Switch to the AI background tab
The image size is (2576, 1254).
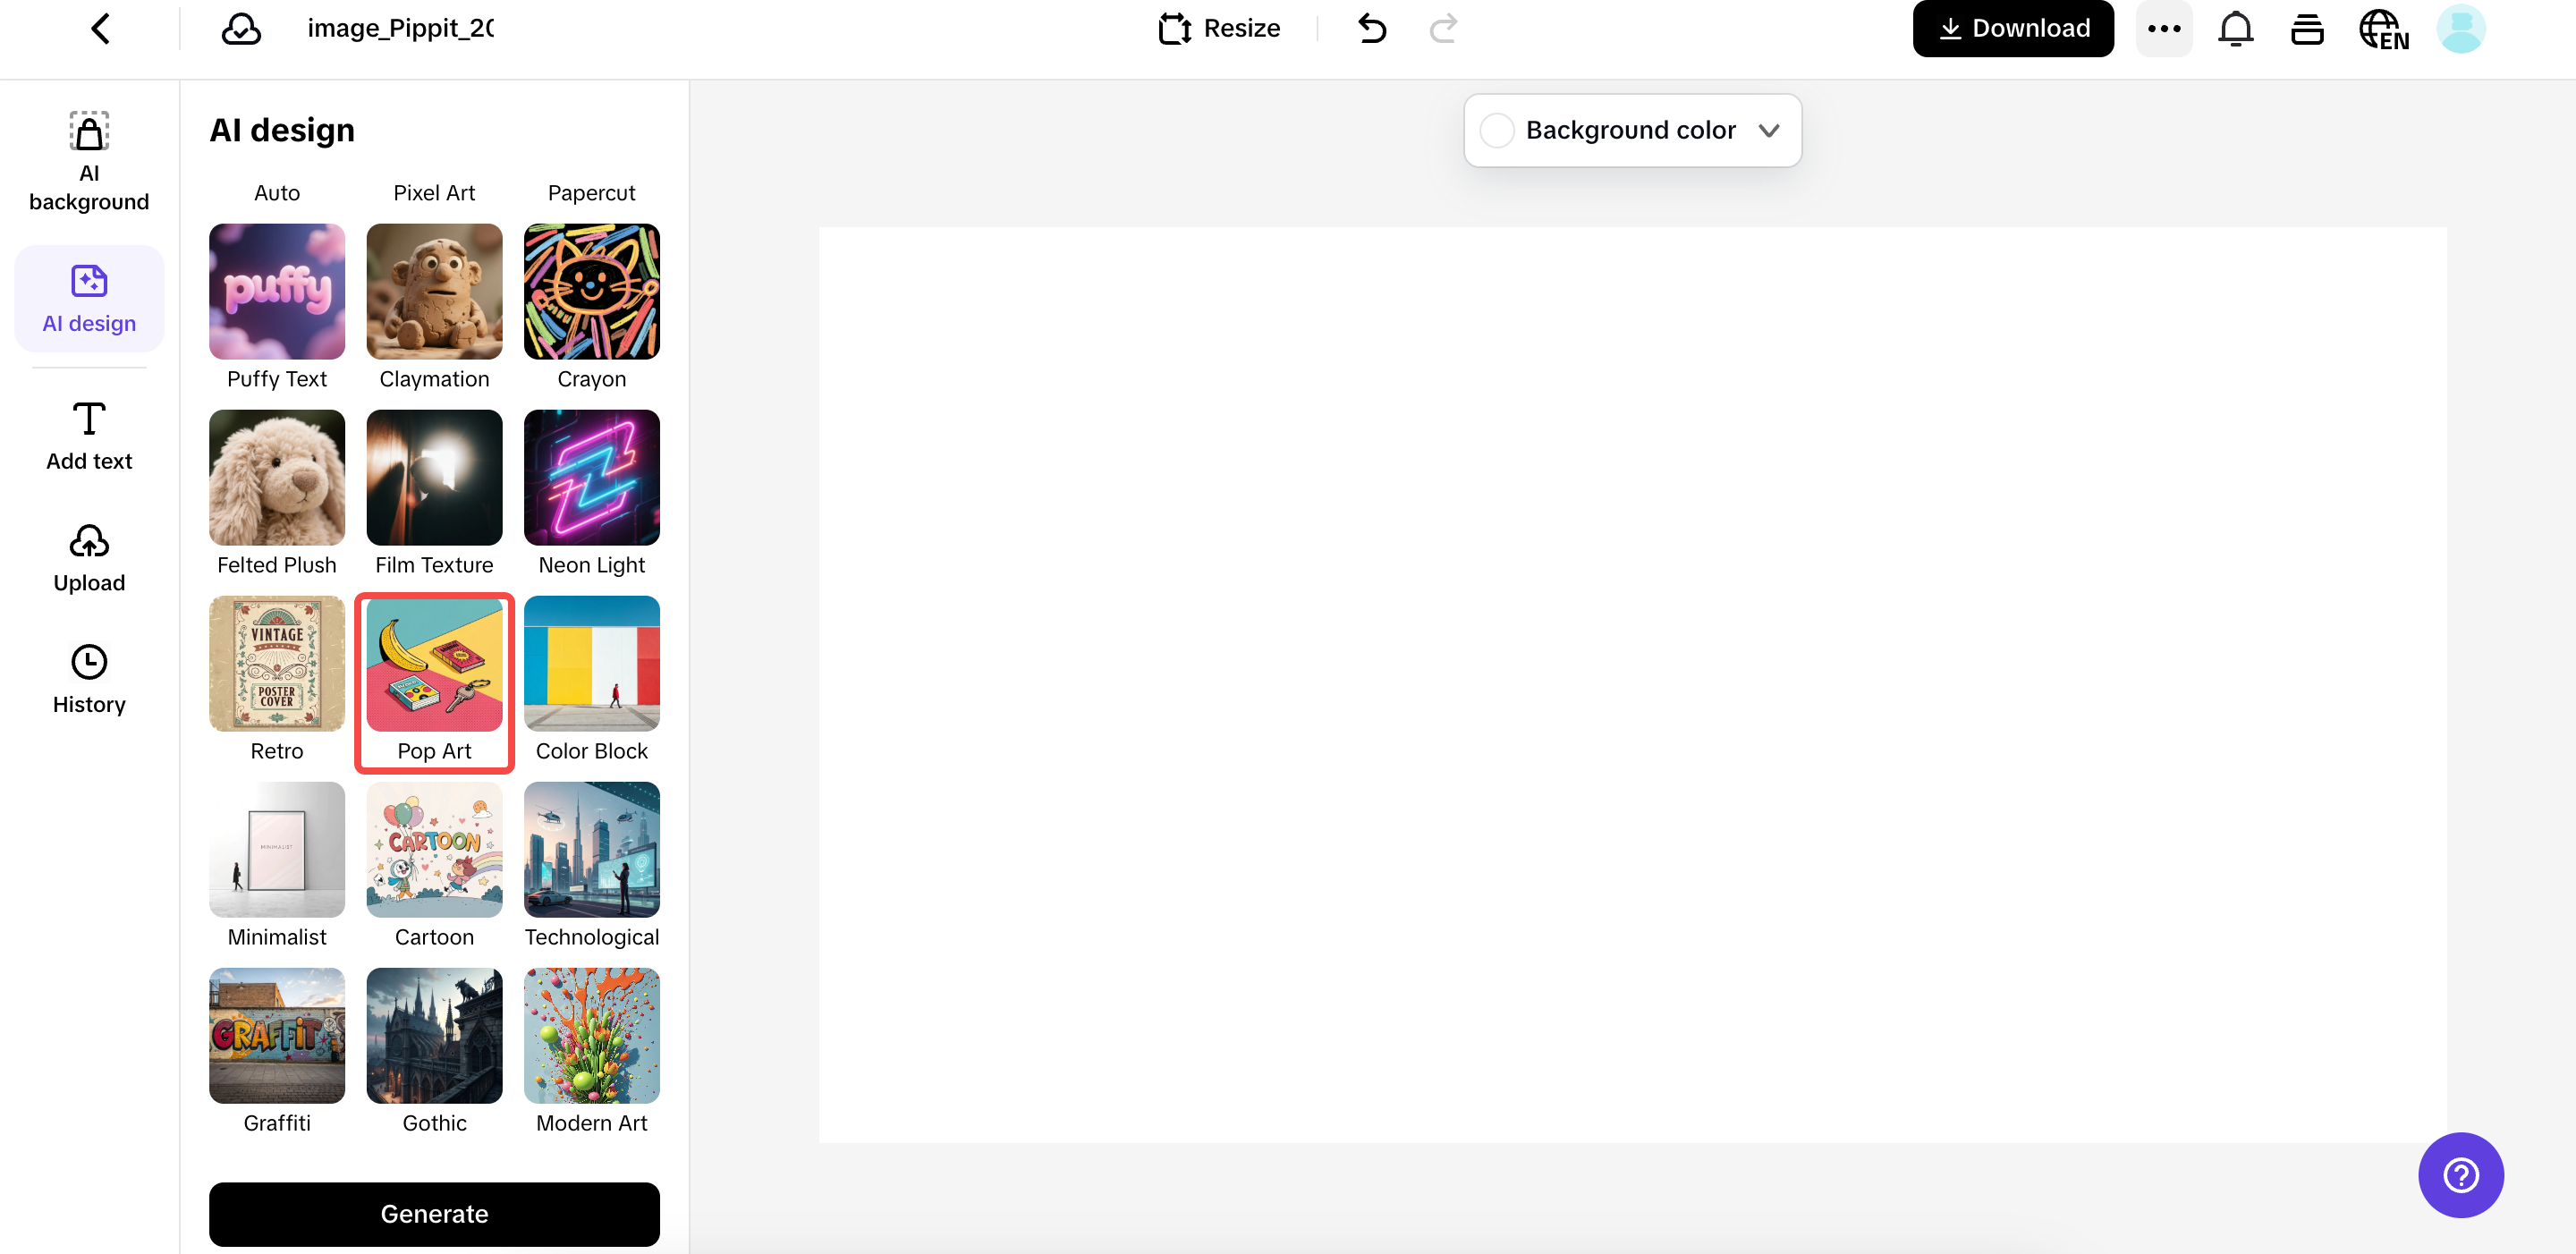point(89,160)
